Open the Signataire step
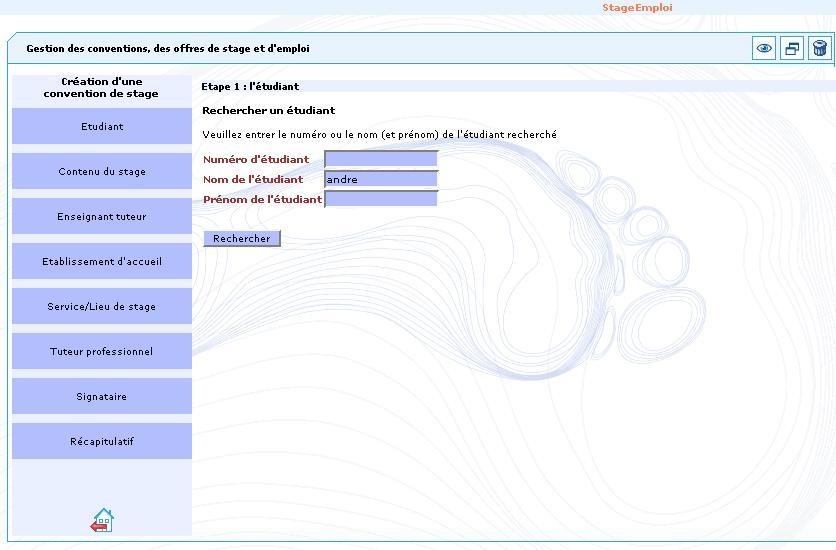The width and height of the screenshot is (836, 550). coord(102,397)
